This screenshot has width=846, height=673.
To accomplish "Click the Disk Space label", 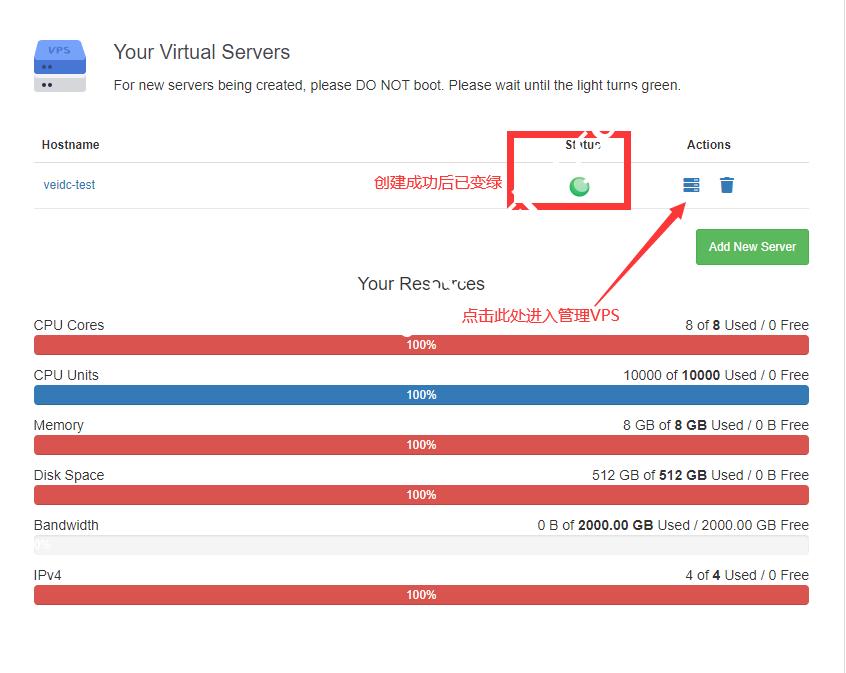I will 69,475.
